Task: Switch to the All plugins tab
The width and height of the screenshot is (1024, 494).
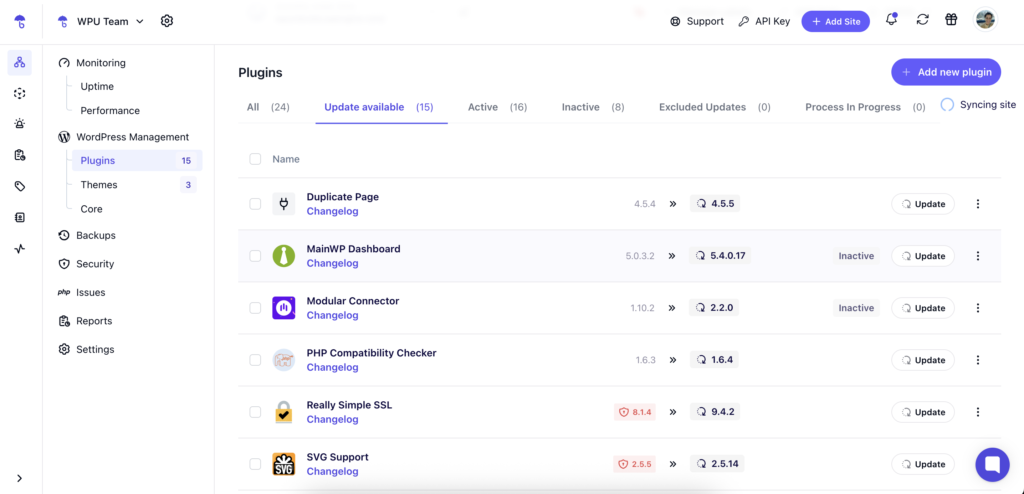Action: coord(268,107)
